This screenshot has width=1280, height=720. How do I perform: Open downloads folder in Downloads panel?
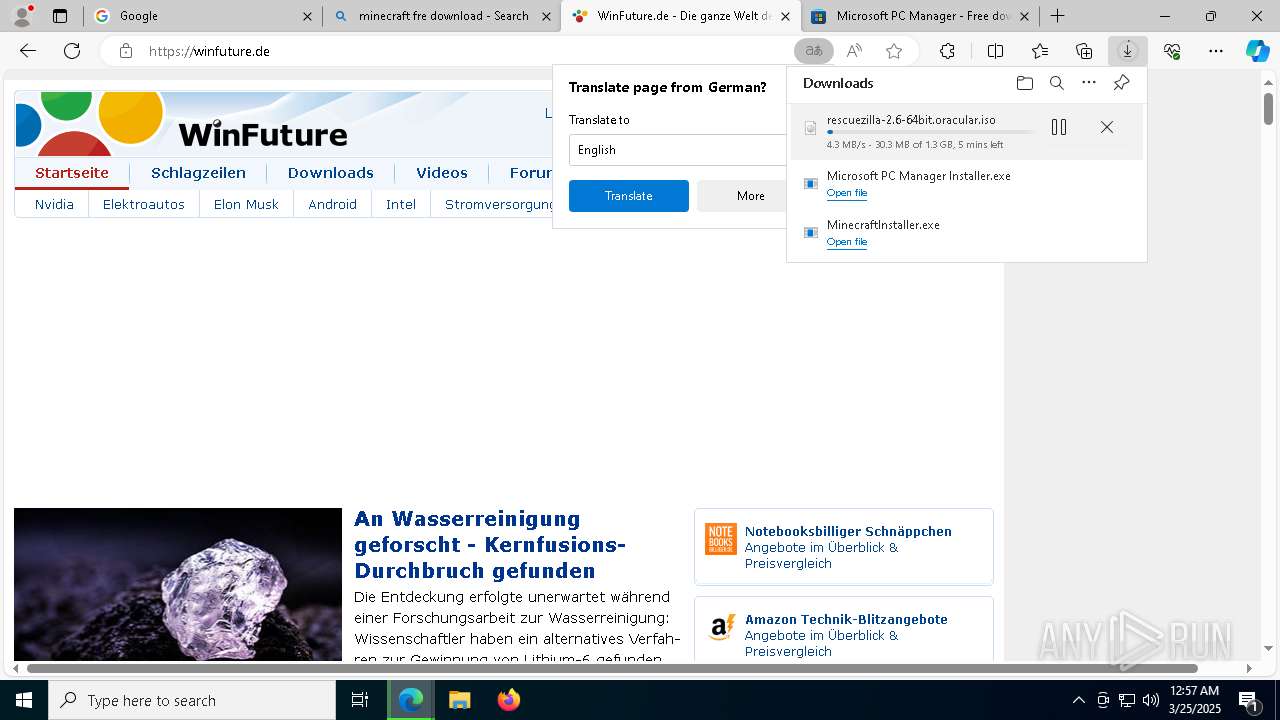(1024, 83)
